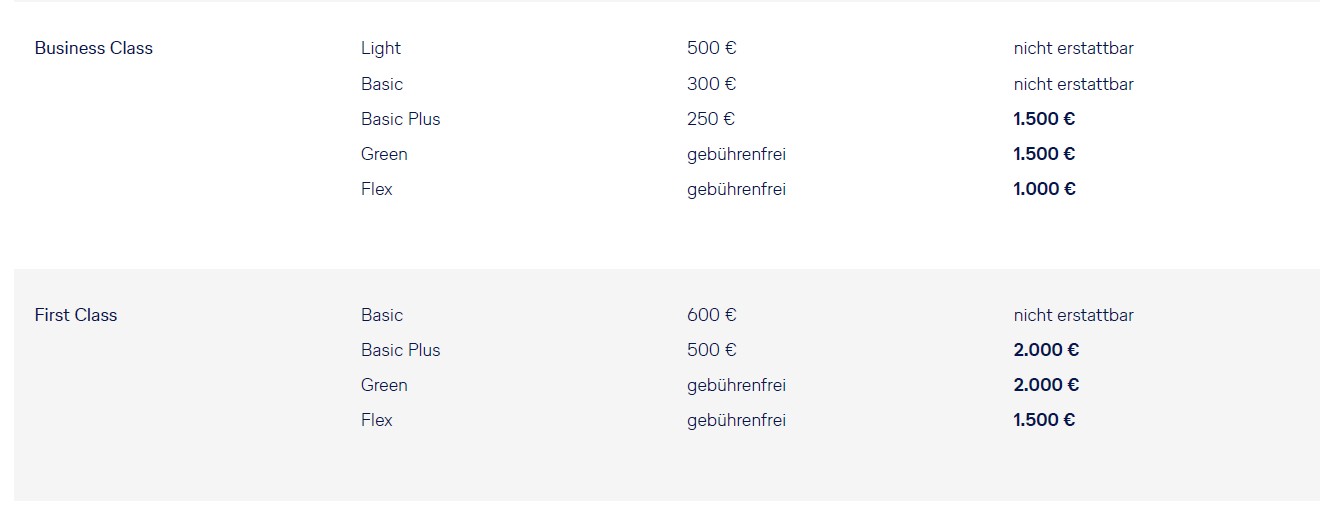Click "nicht erstattbar" for Business Light fare
The height and width of the screenshot is (531, 1331).
pyautogui.click(x=1073, y=48)
